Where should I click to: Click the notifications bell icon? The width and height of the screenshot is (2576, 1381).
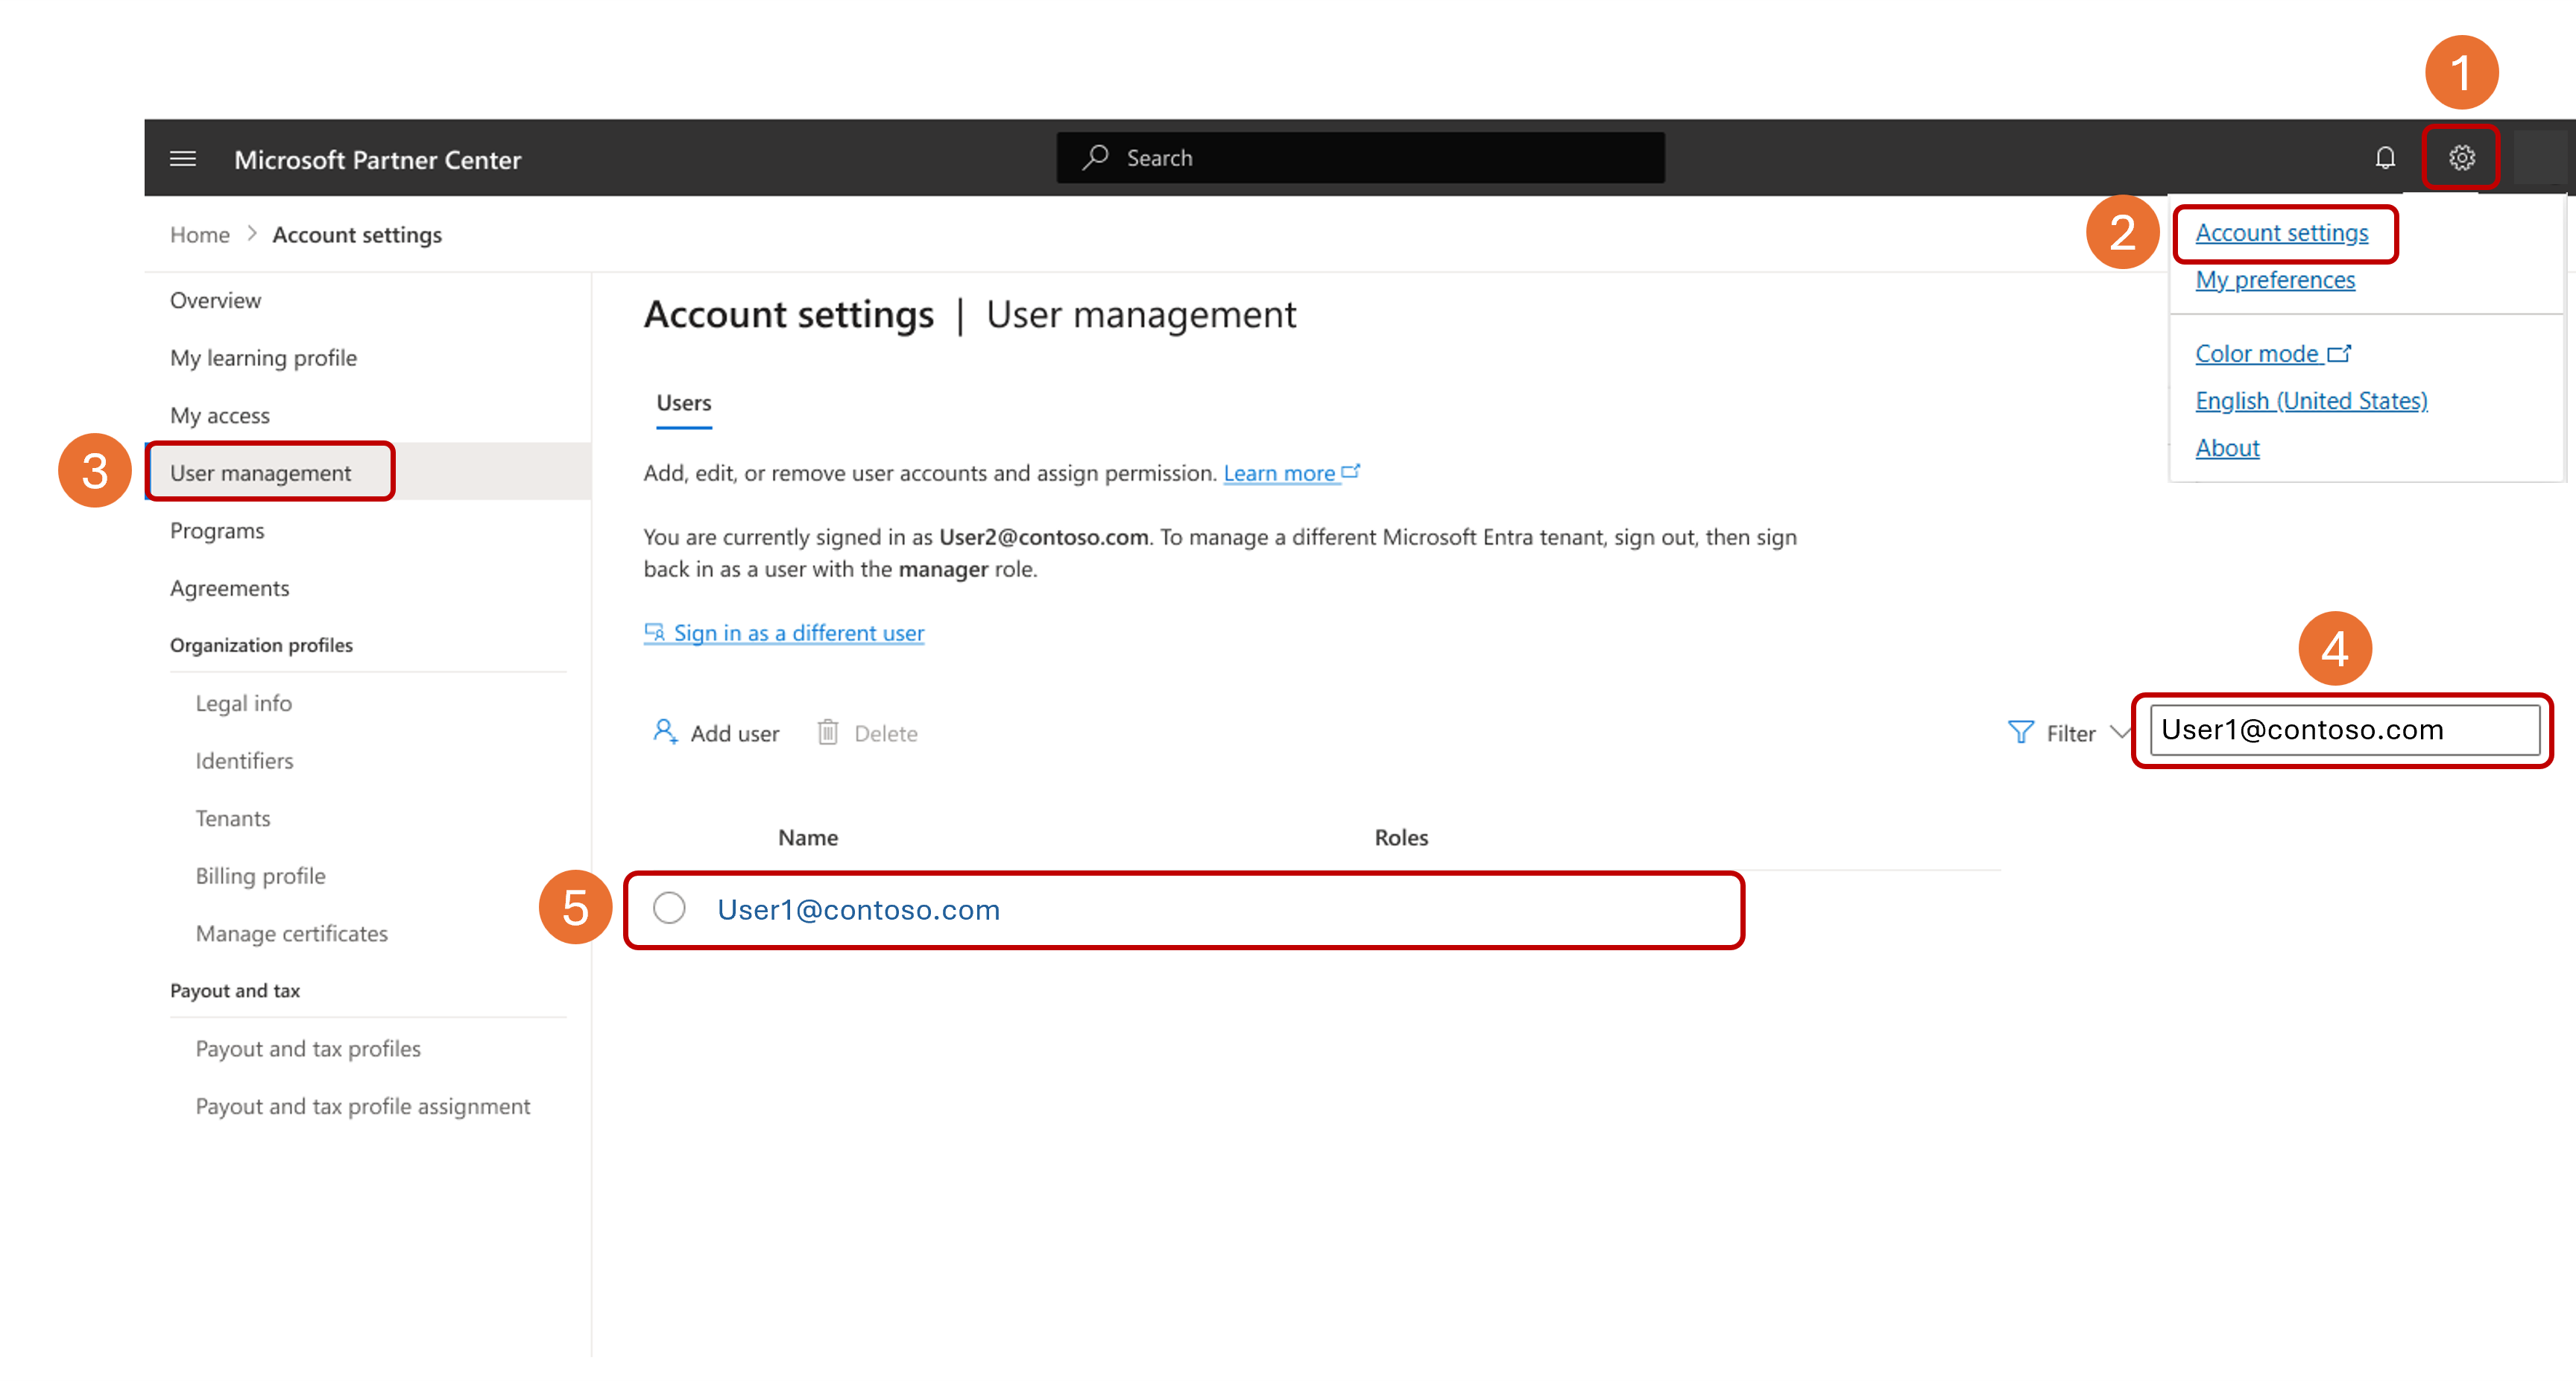(x=2385, y=158)
